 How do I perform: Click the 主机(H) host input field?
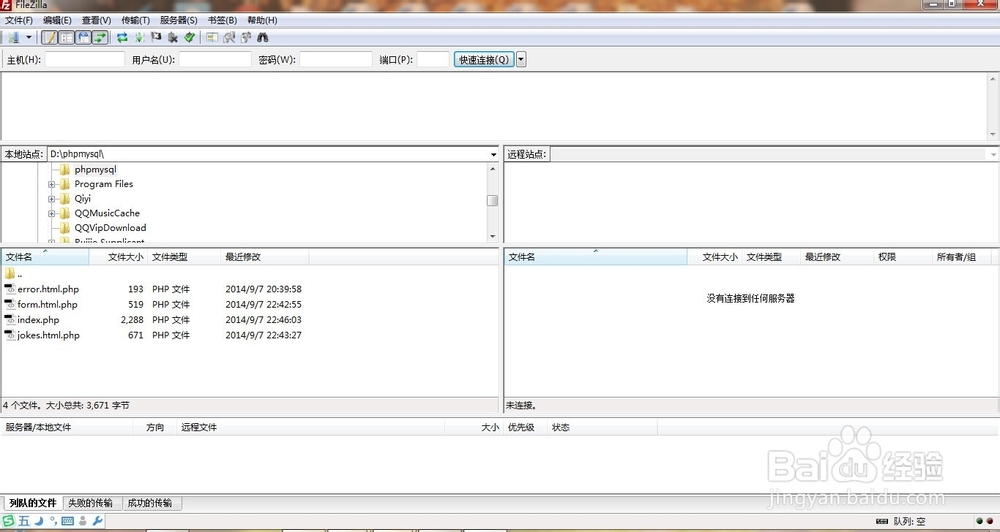click(x=85, y=59)
